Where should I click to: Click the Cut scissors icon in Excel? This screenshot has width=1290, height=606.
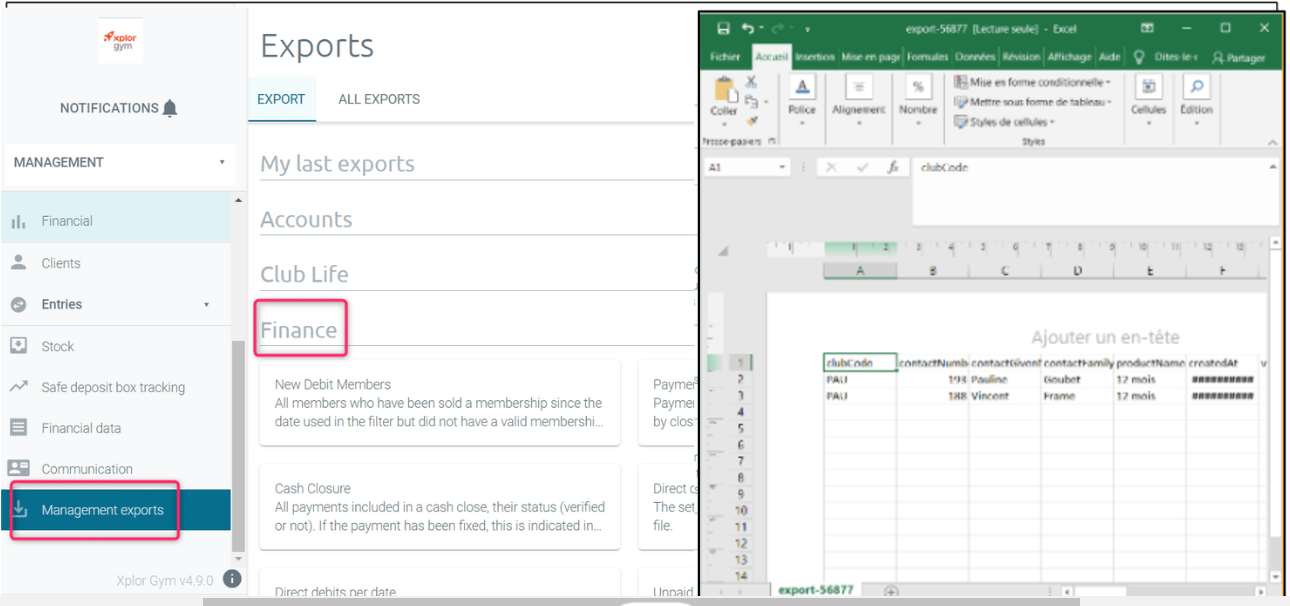[x=751, y=82]
